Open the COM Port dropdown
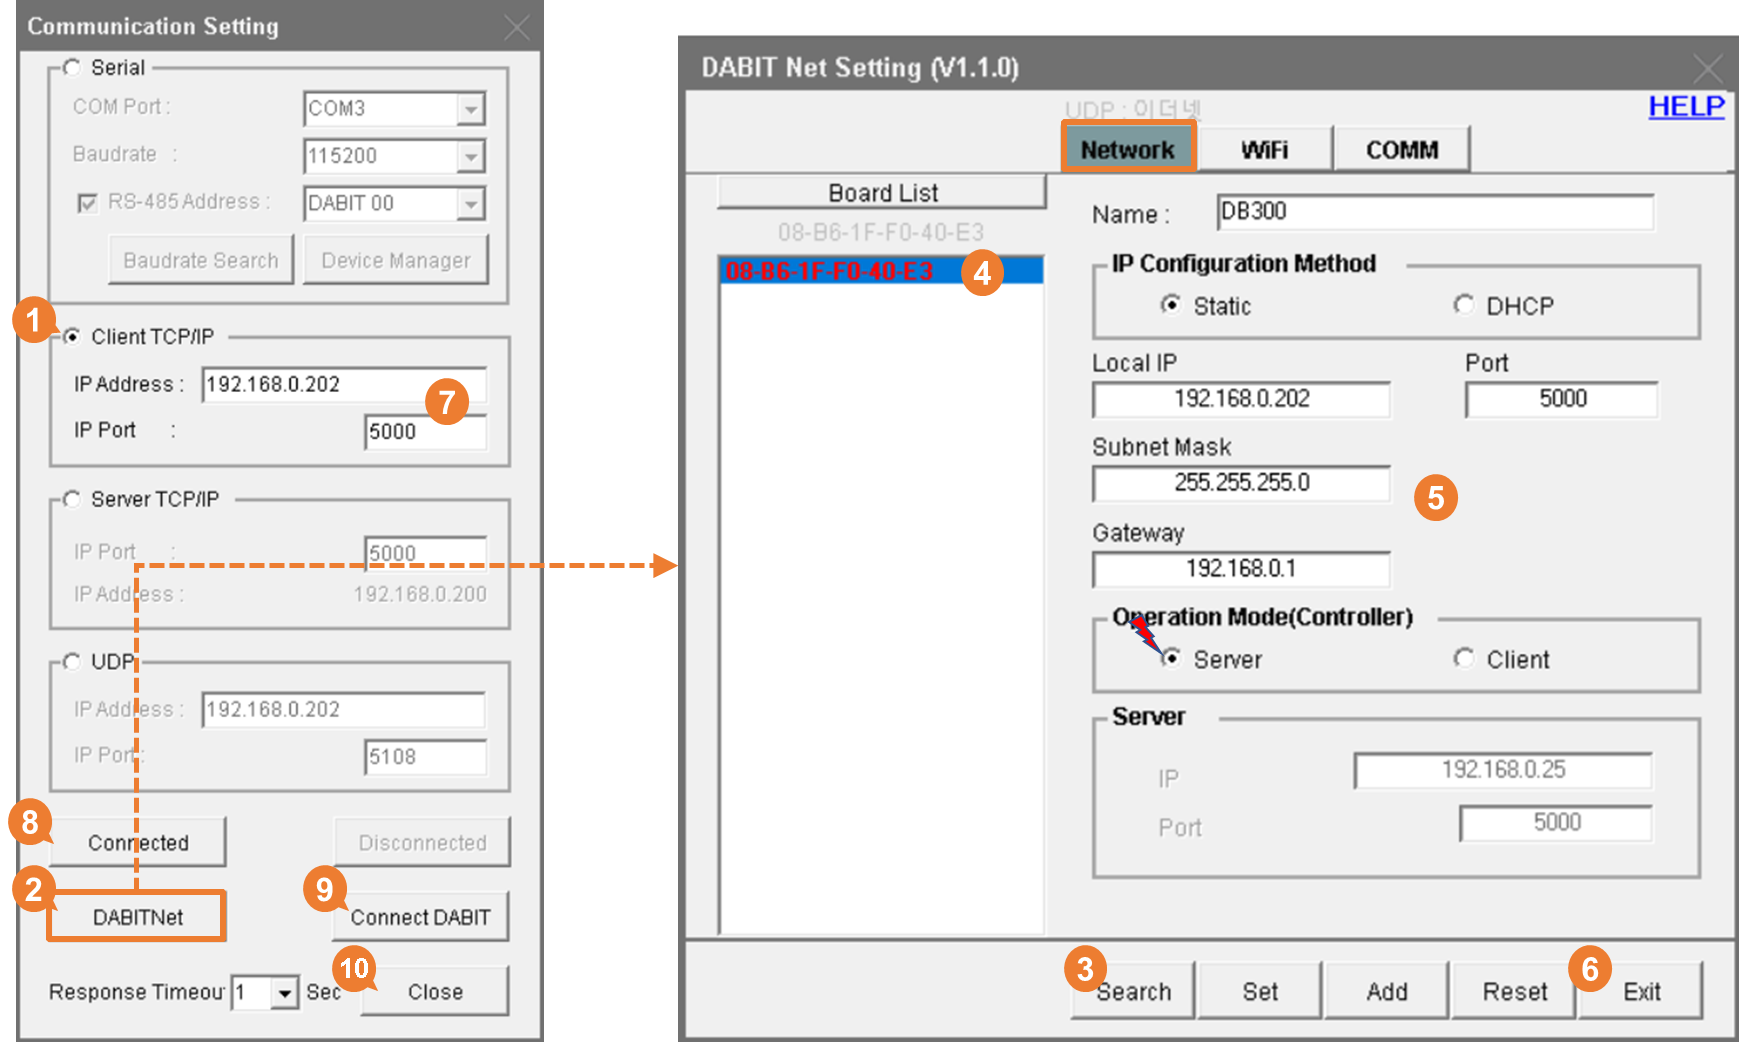 (469, 108)
